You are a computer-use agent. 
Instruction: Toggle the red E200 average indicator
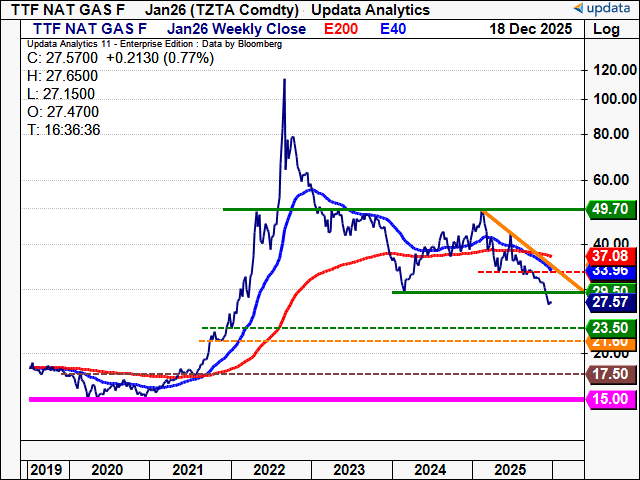[x=344, y=29]
